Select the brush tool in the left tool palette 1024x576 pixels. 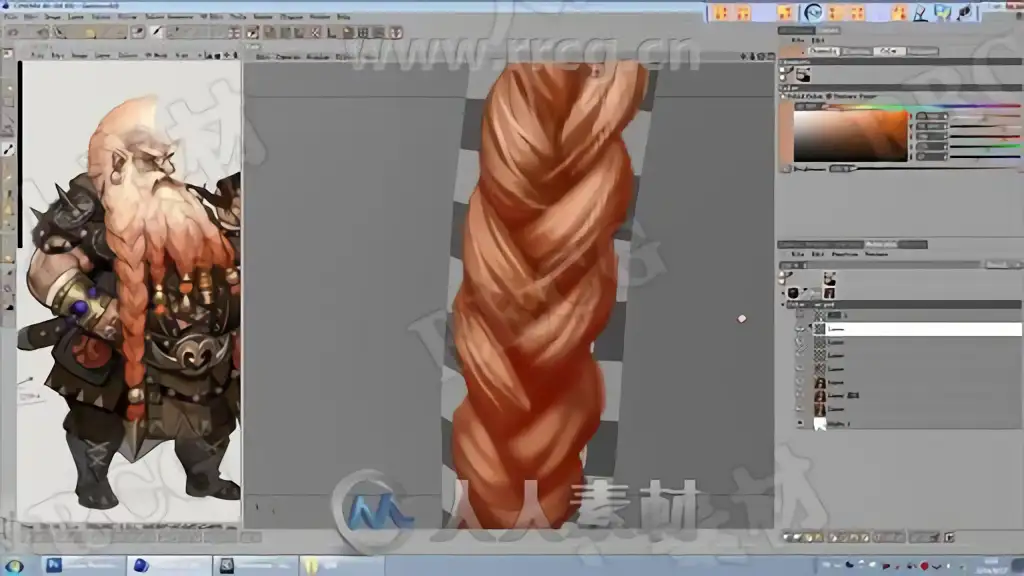pos(8,150)
